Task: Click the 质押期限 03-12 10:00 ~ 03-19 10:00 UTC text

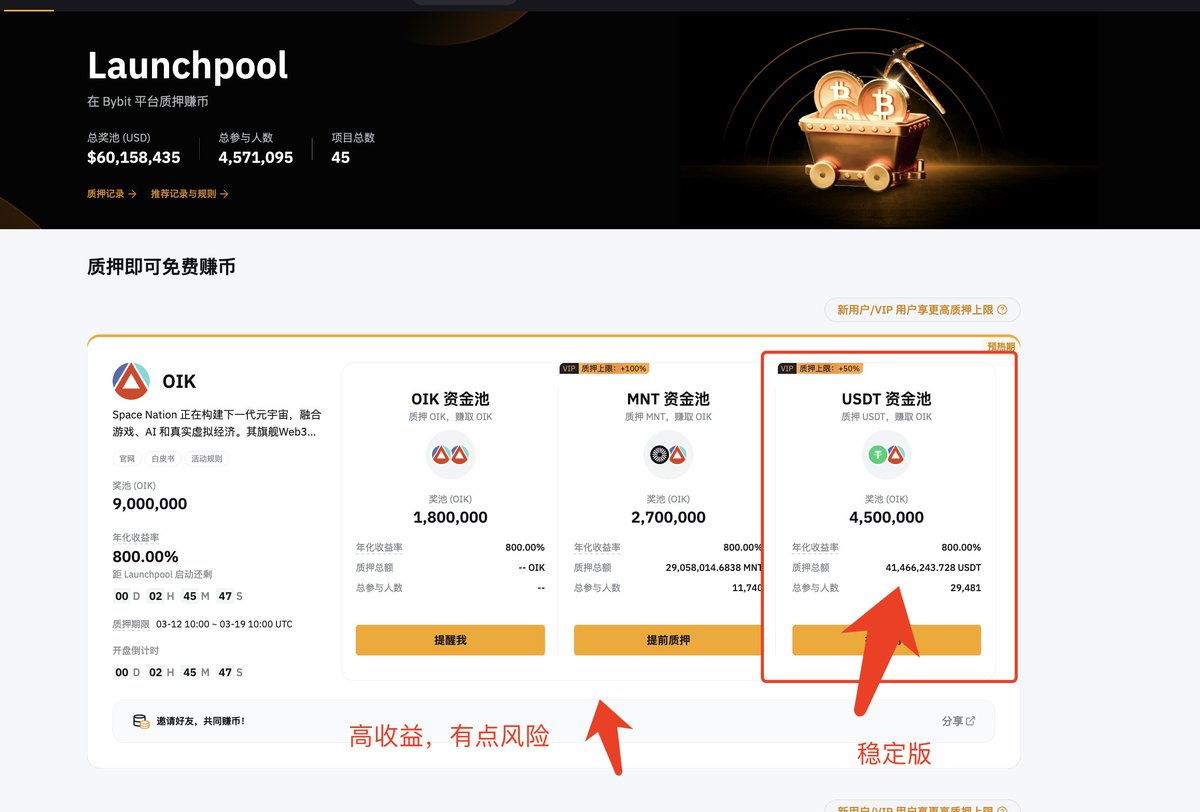Action: pyautogui.click(x=202, y=624)
